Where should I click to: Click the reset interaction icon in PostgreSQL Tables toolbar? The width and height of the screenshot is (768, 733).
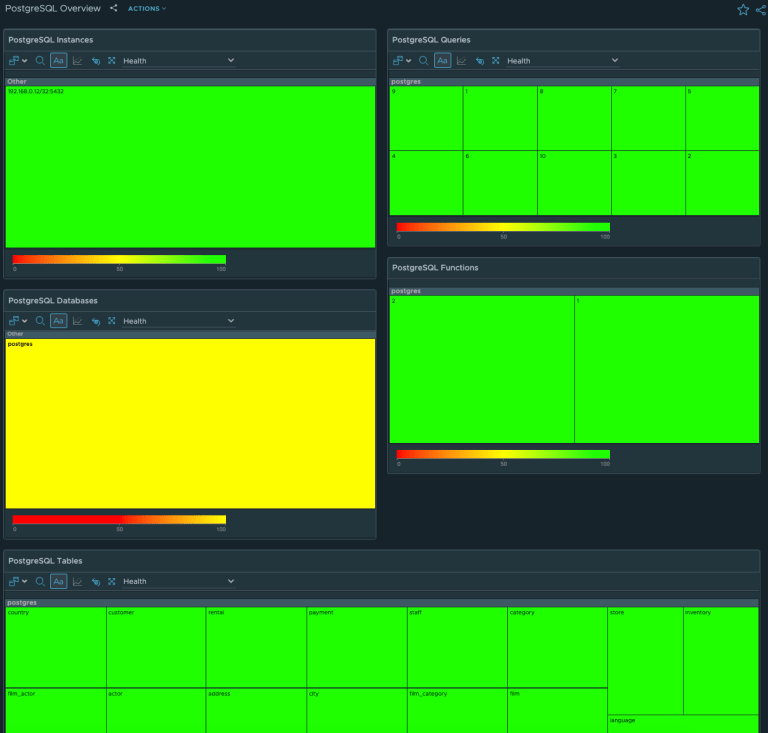coord(95,581)
